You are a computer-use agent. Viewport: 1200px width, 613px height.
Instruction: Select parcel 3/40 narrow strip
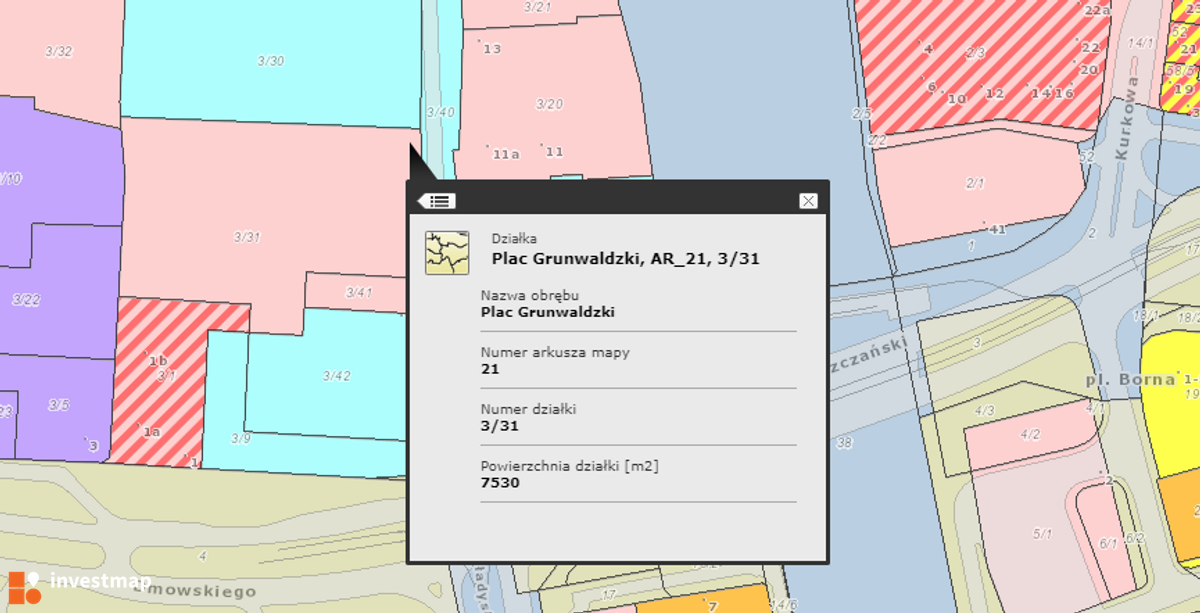(440, 112)
